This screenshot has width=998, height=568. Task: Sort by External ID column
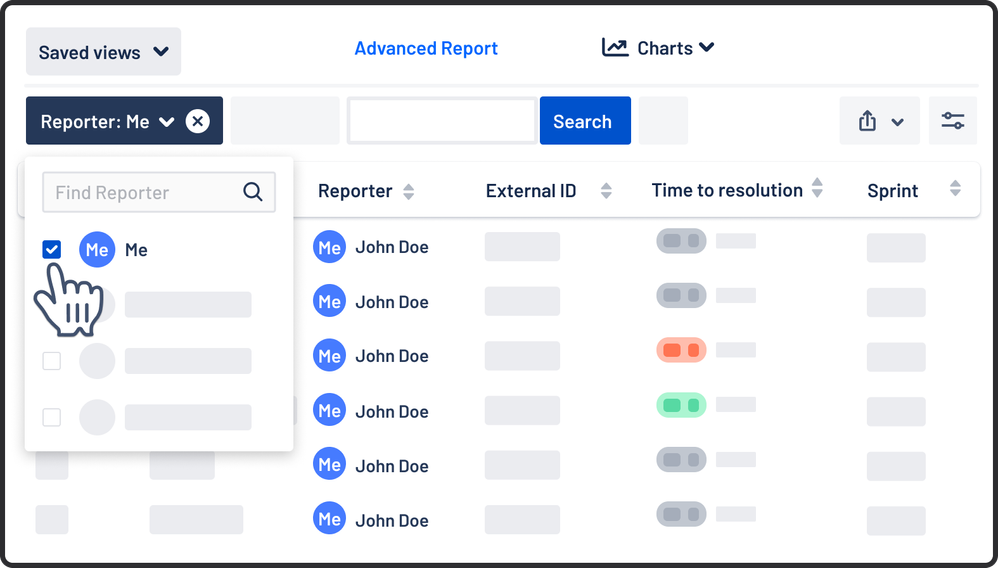tap(607, 191)
